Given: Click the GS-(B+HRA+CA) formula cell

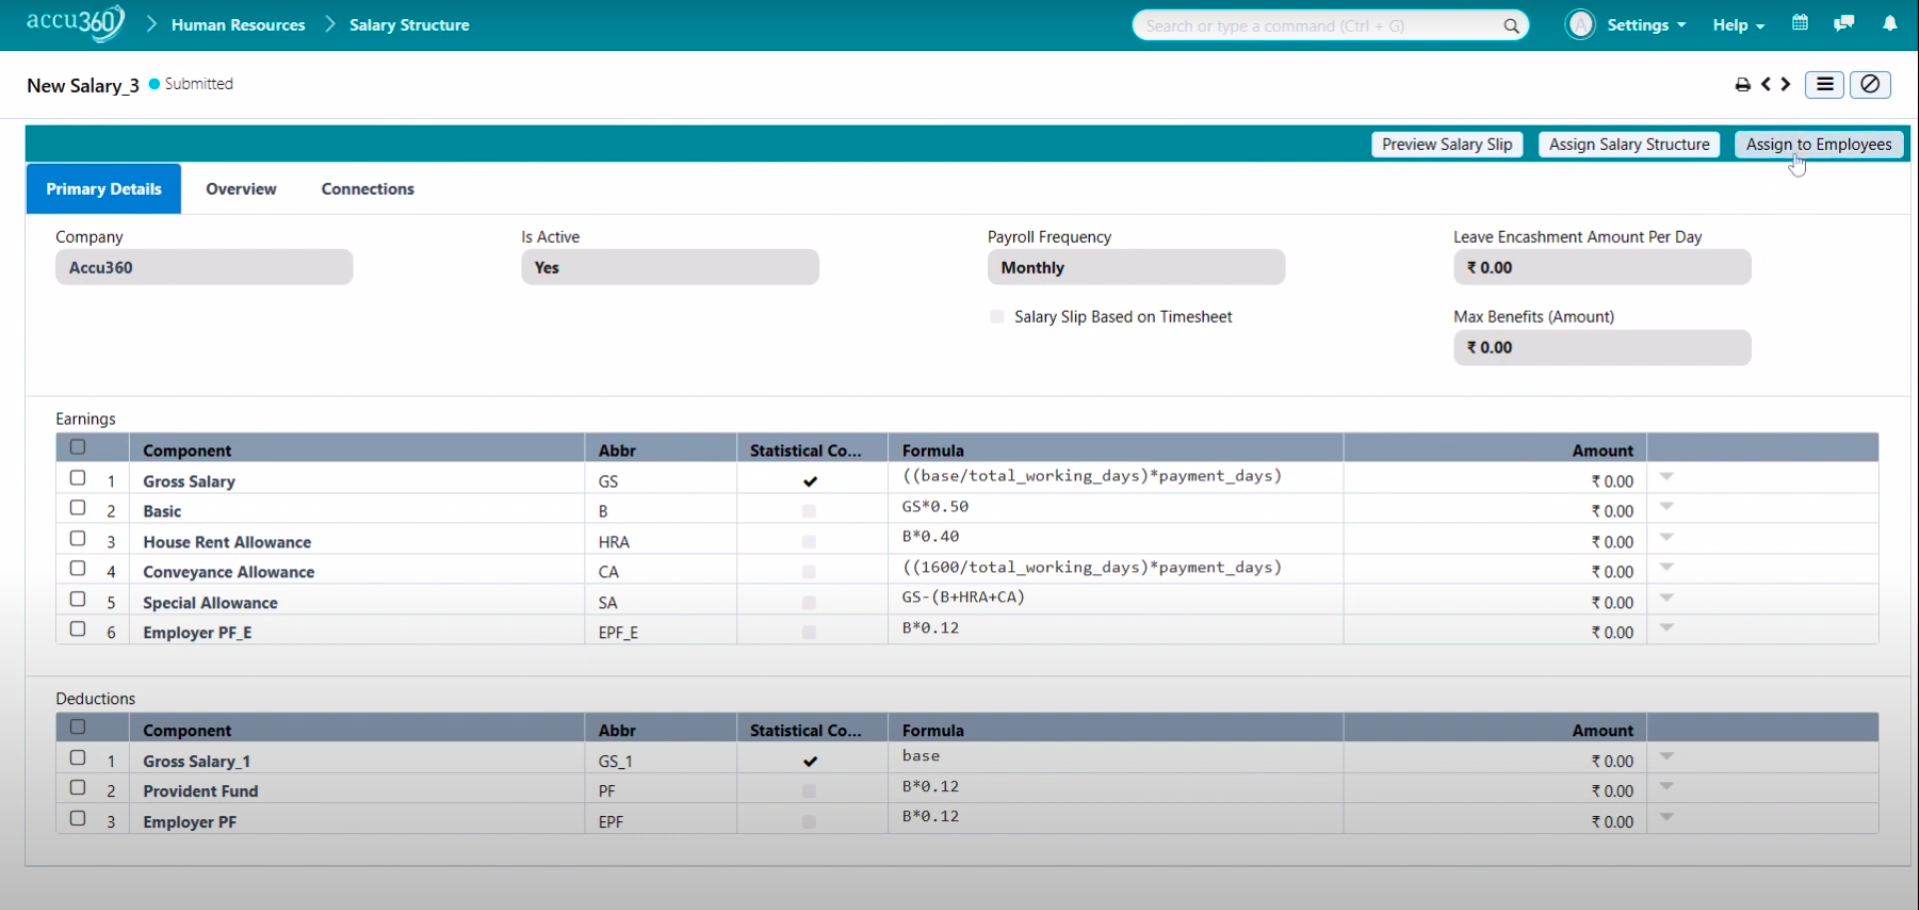Looking at the screenshot, I should click(1115, 598).
